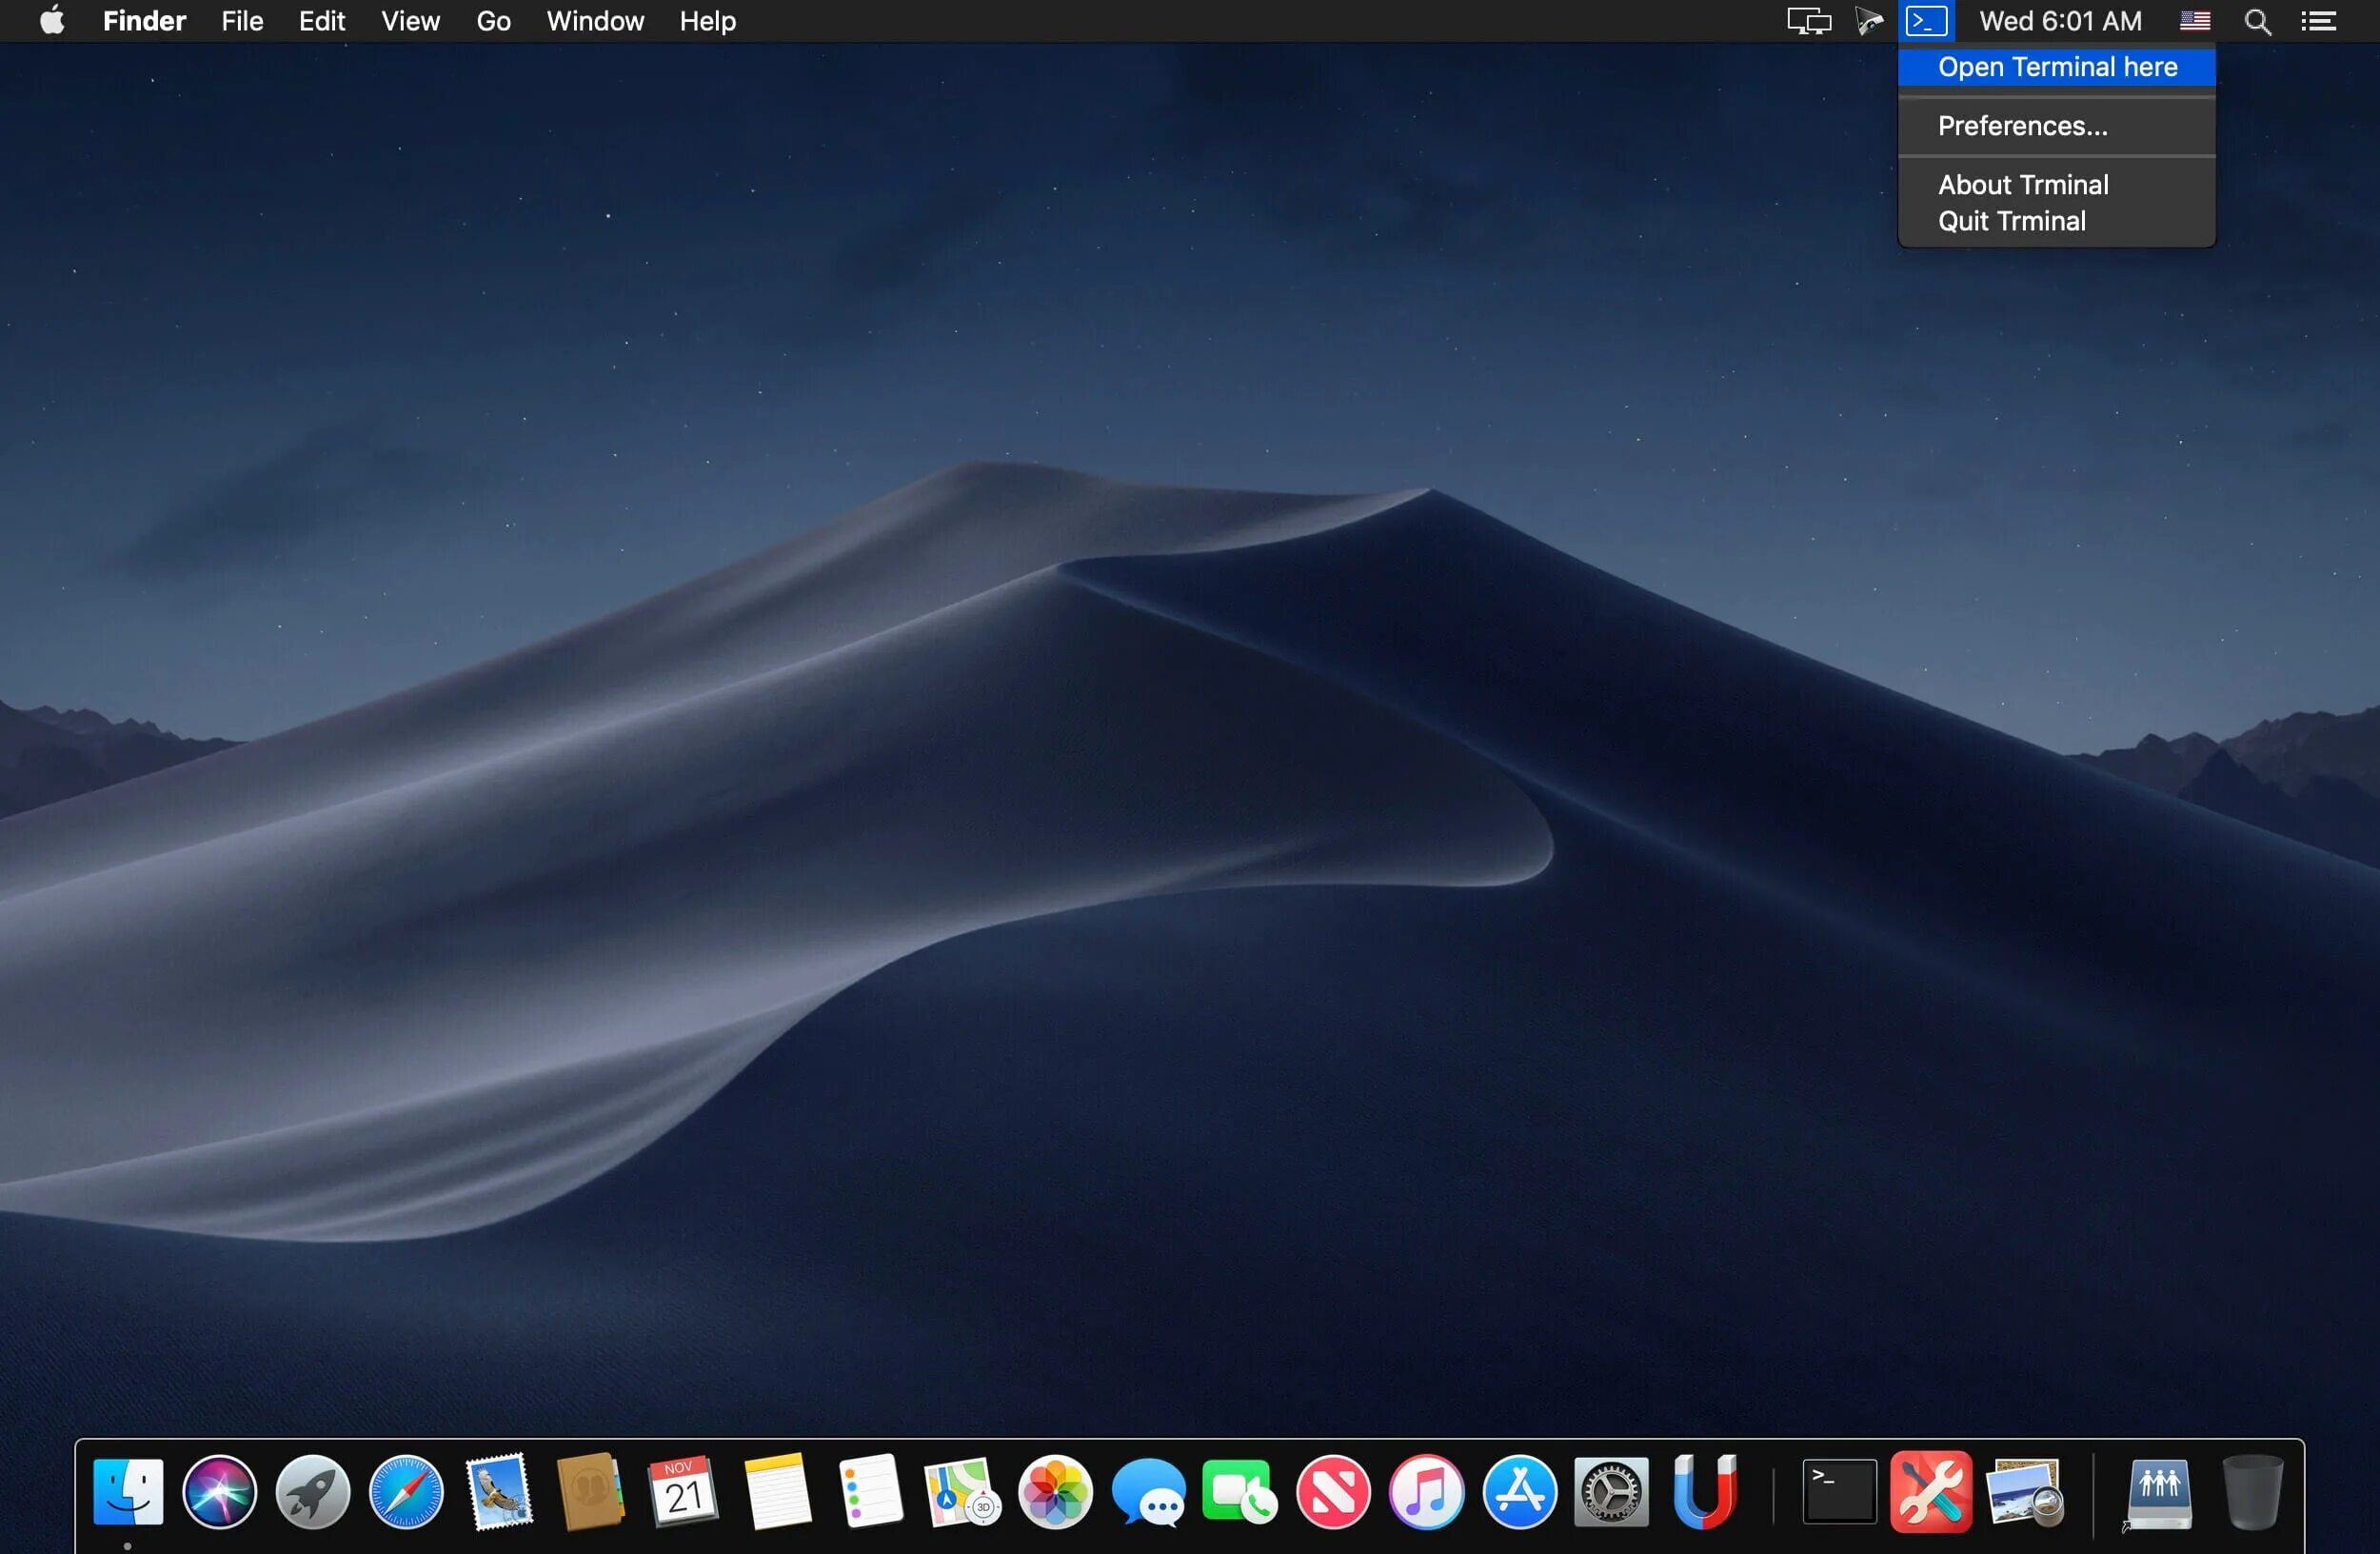Open Spotlight search magnifier icon
This screenshot has height=1554, width=2380.
coord(2257,21)
